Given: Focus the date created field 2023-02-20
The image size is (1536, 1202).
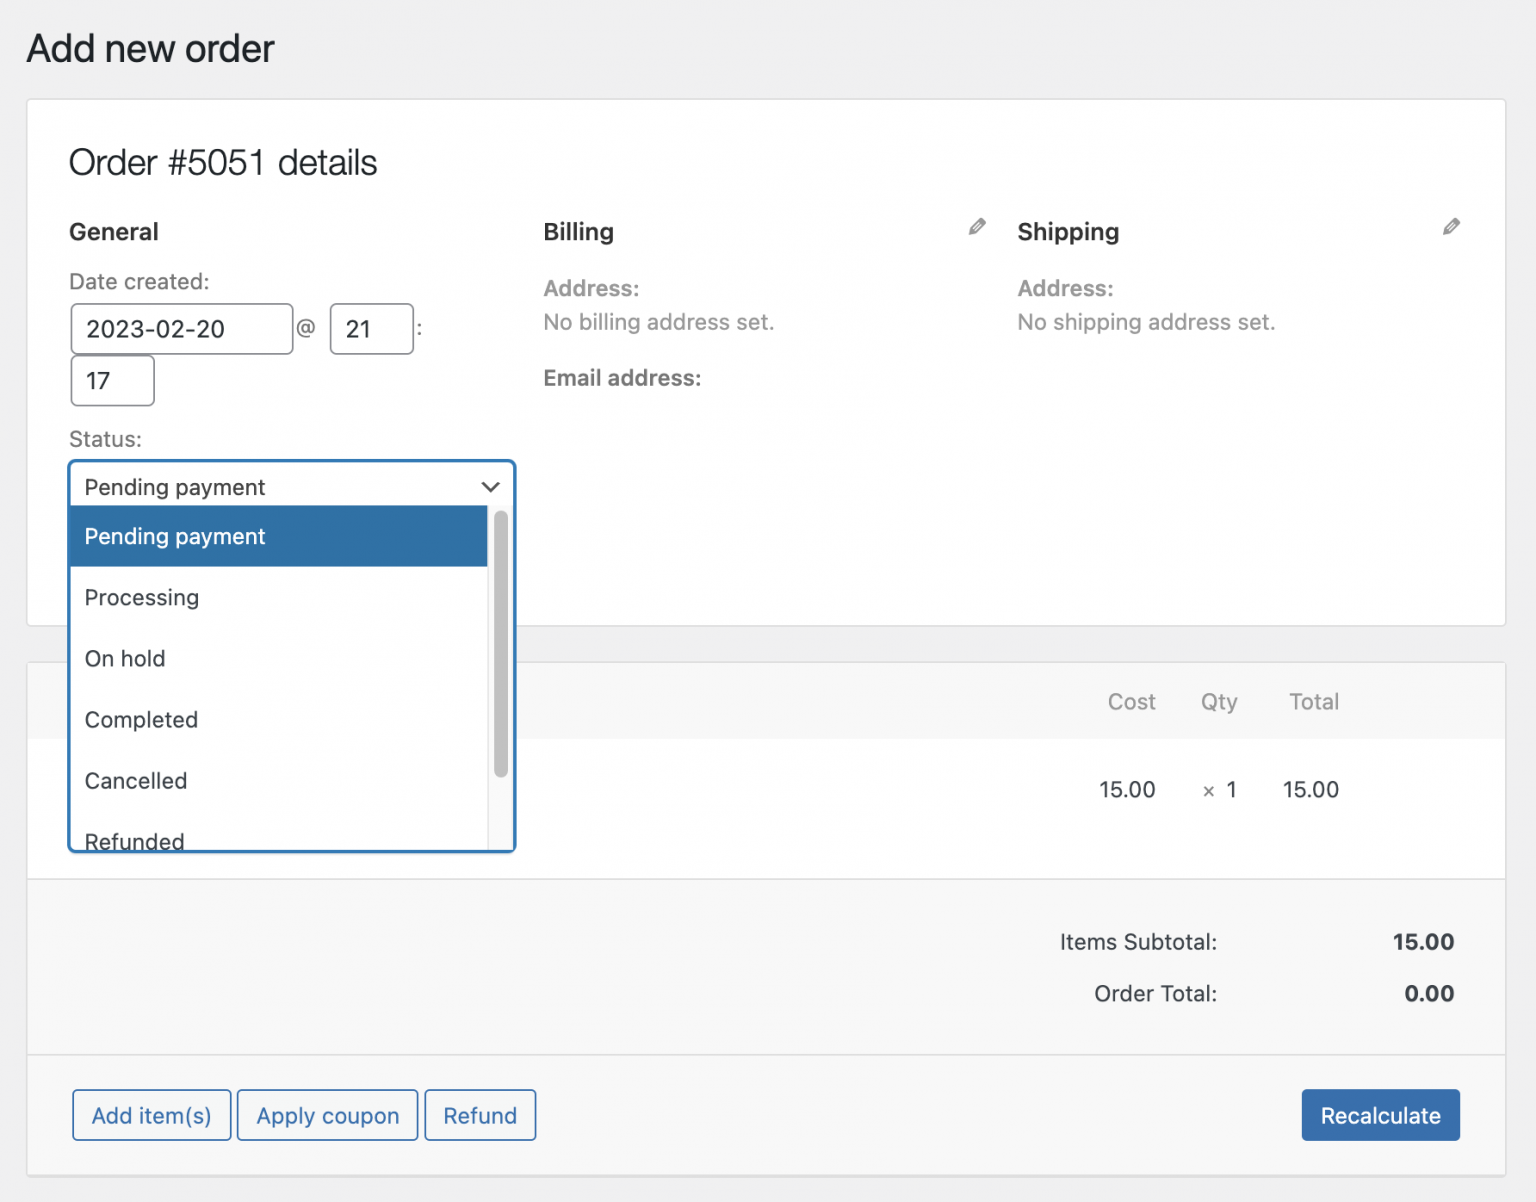Looking at the screenshot, I should pyautogui.click(x=181, y=329).
